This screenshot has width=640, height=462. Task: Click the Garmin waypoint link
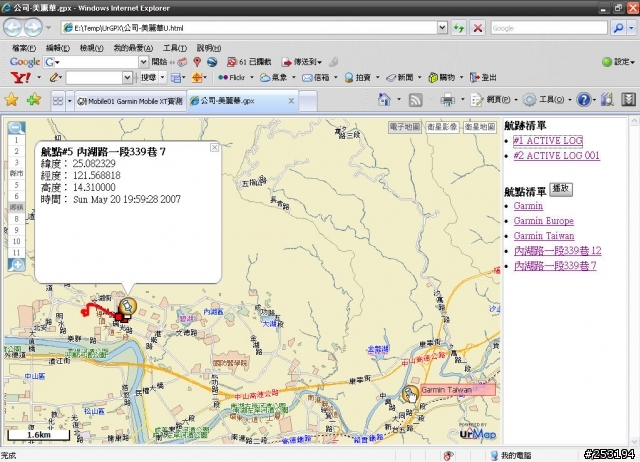[528, 206]
